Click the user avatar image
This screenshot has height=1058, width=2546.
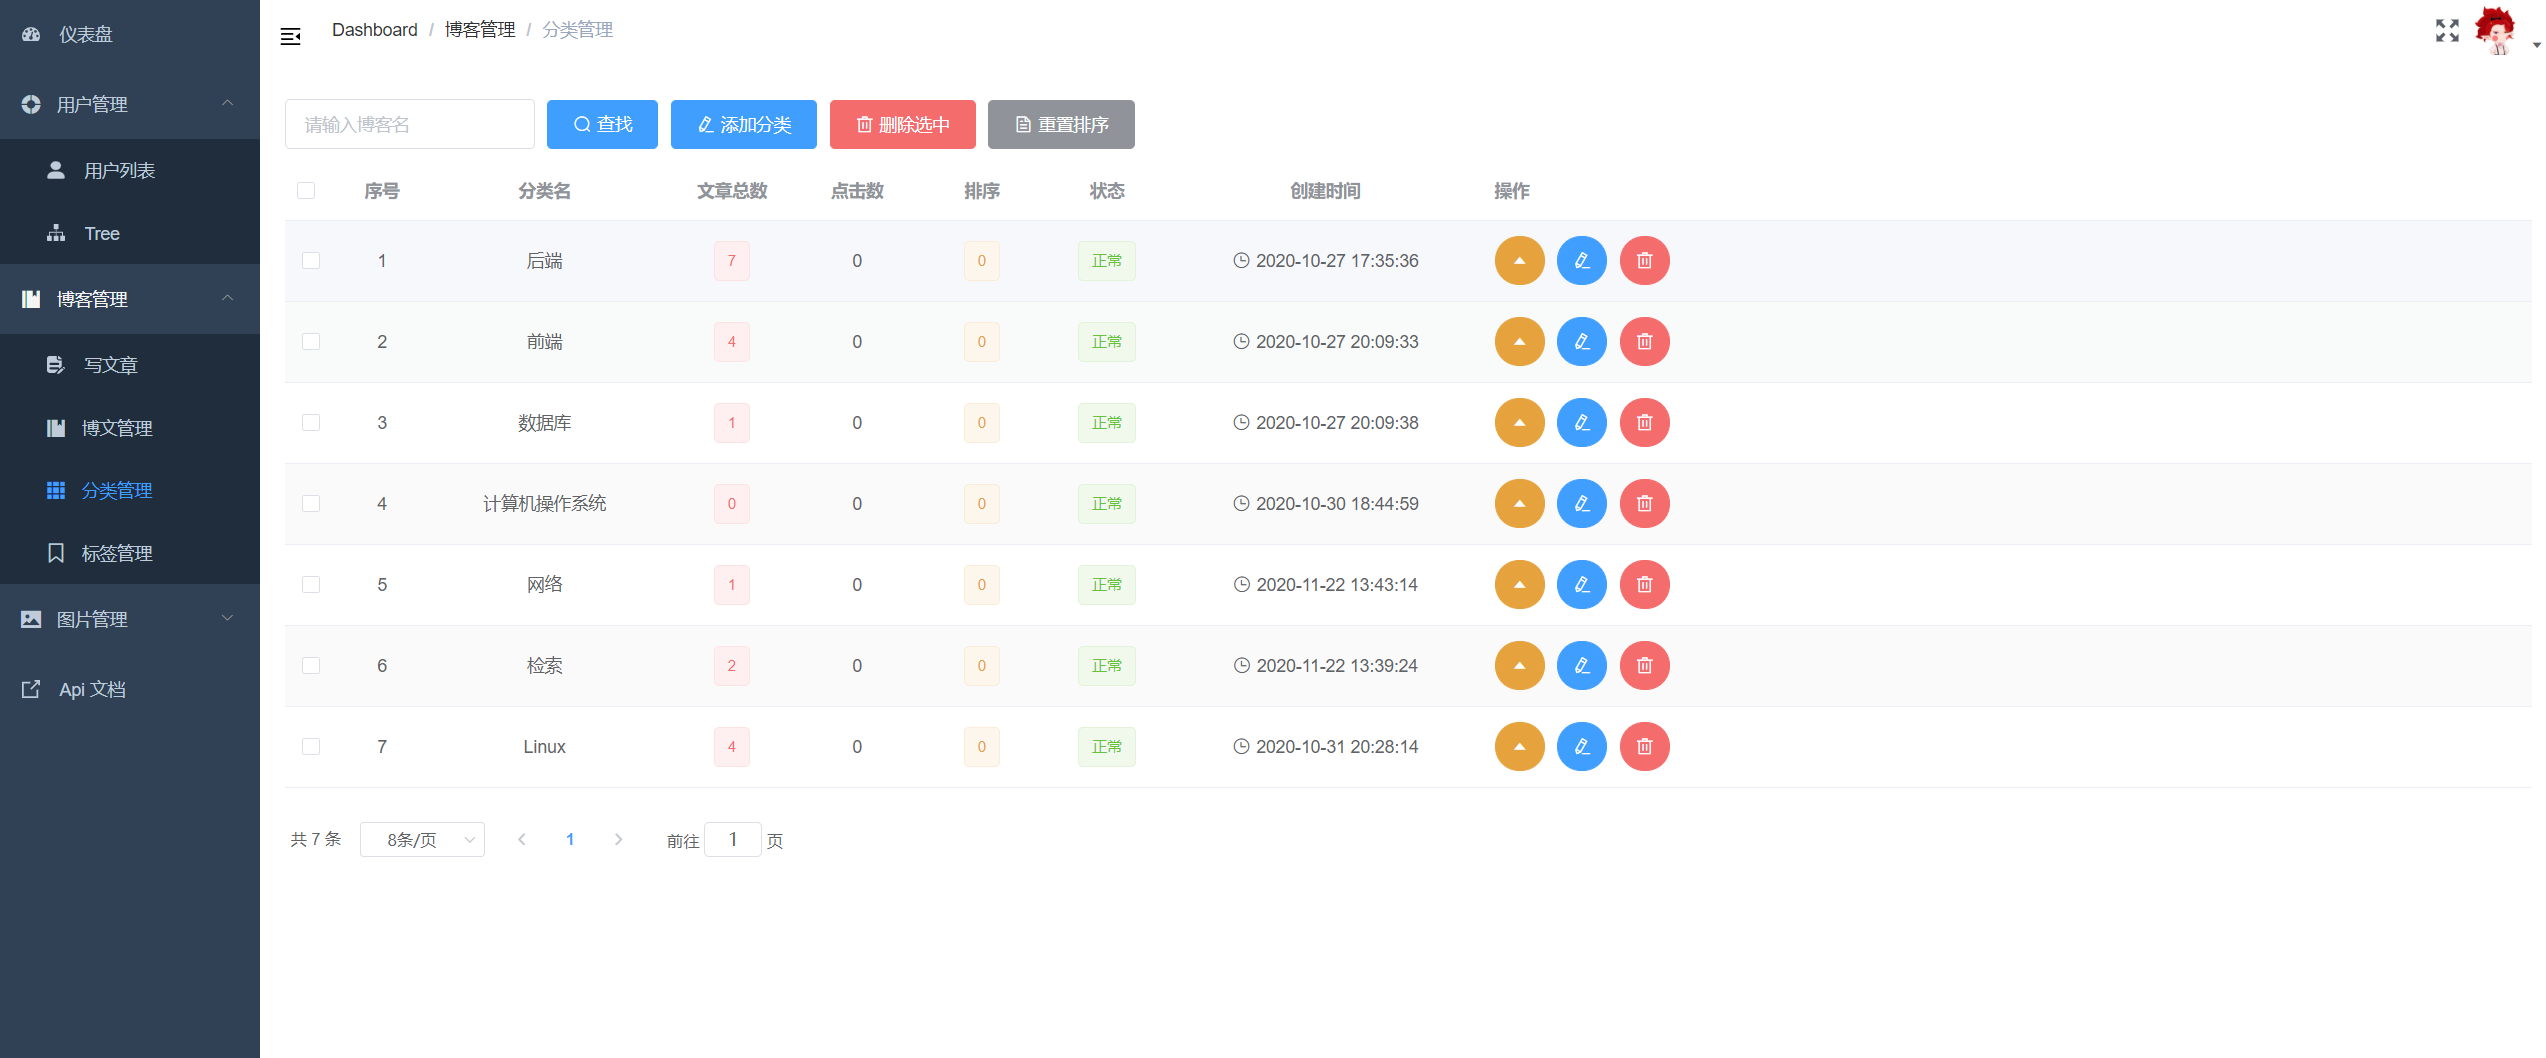coord(2495,30)
